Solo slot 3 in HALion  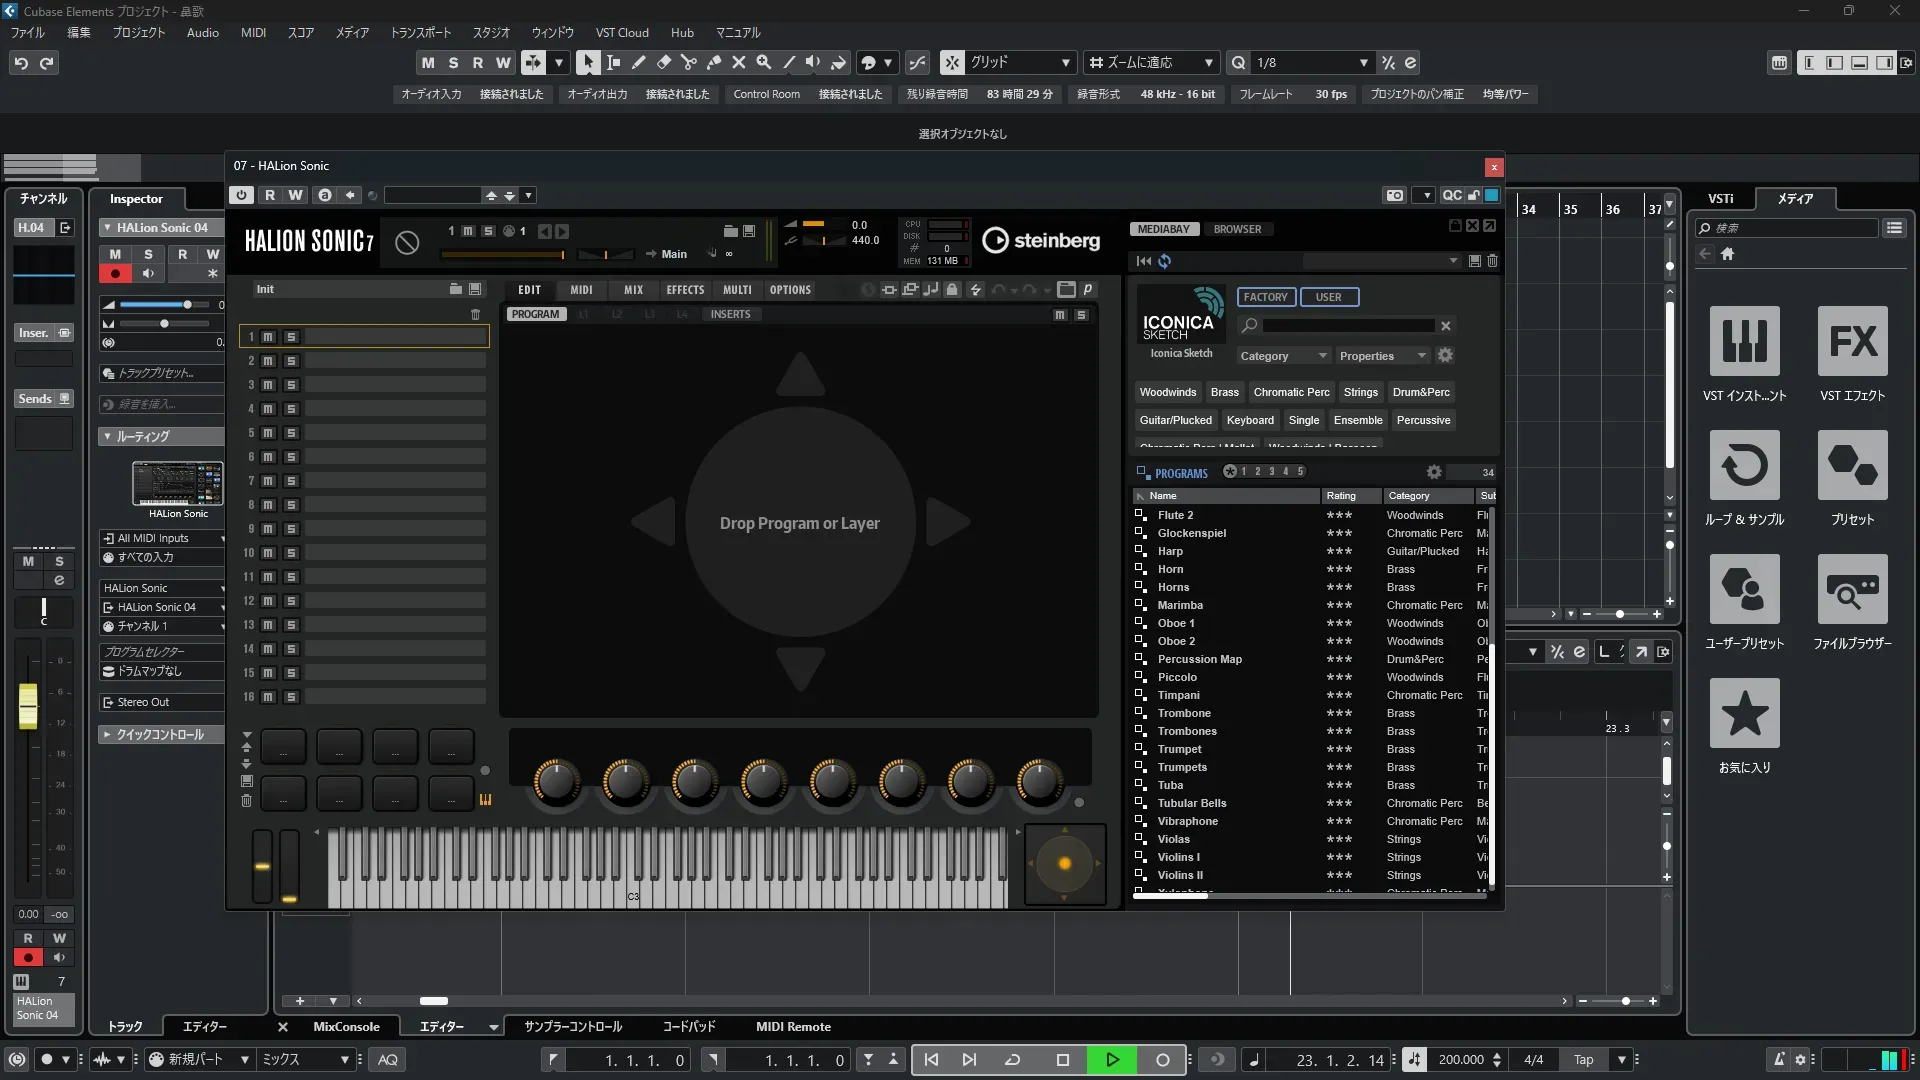tap(291, 385)
